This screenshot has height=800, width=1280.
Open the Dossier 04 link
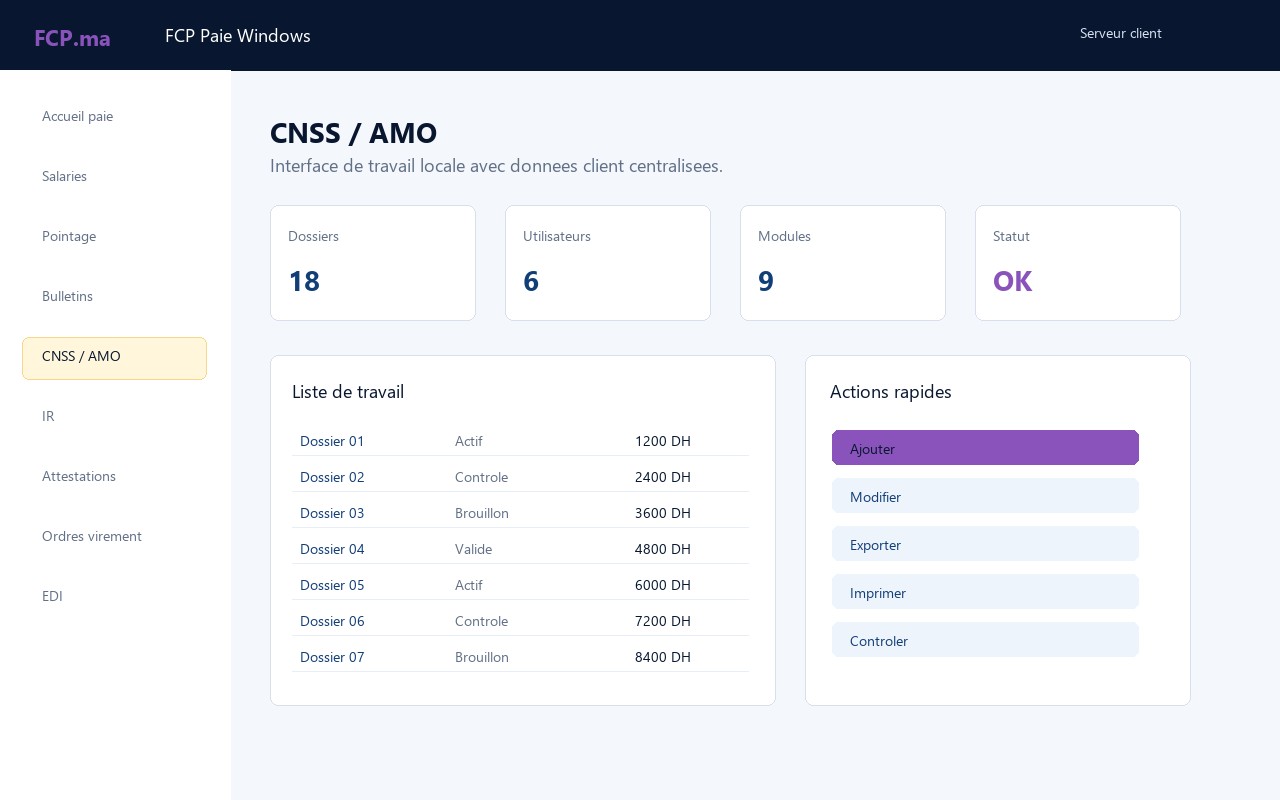[332, 549]
